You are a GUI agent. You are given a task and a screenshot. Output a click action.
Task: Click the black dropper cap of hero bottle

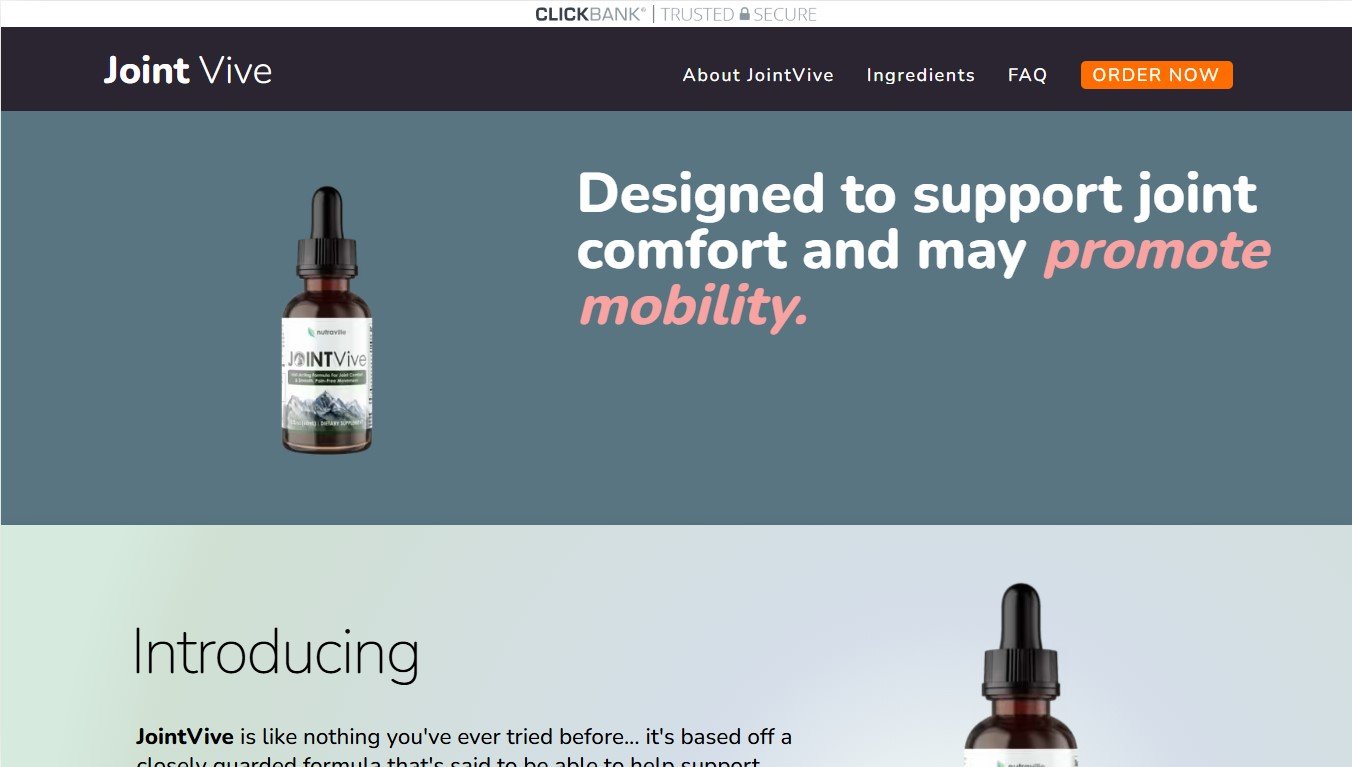pos(327,232)
